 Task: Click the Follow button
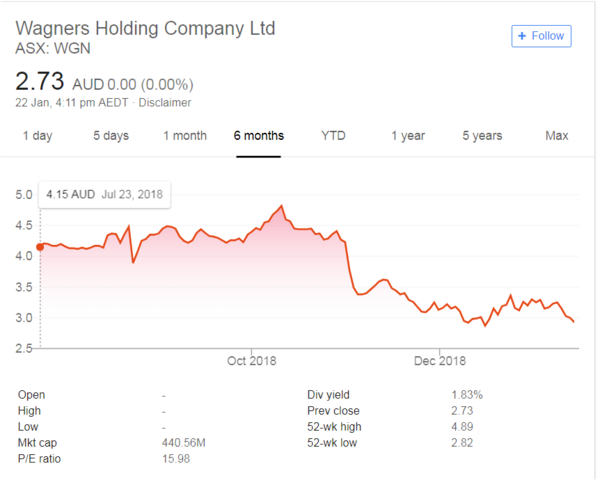(540, 36)
